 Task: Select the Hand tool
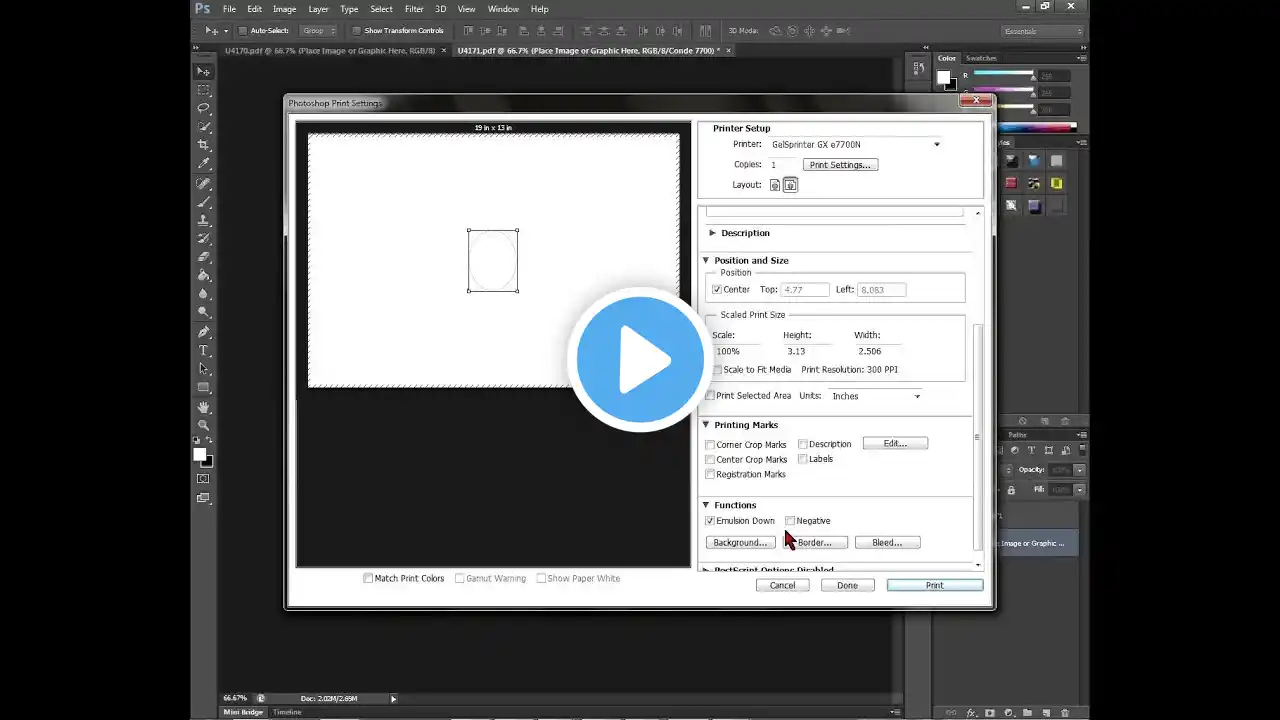(204, 408)
